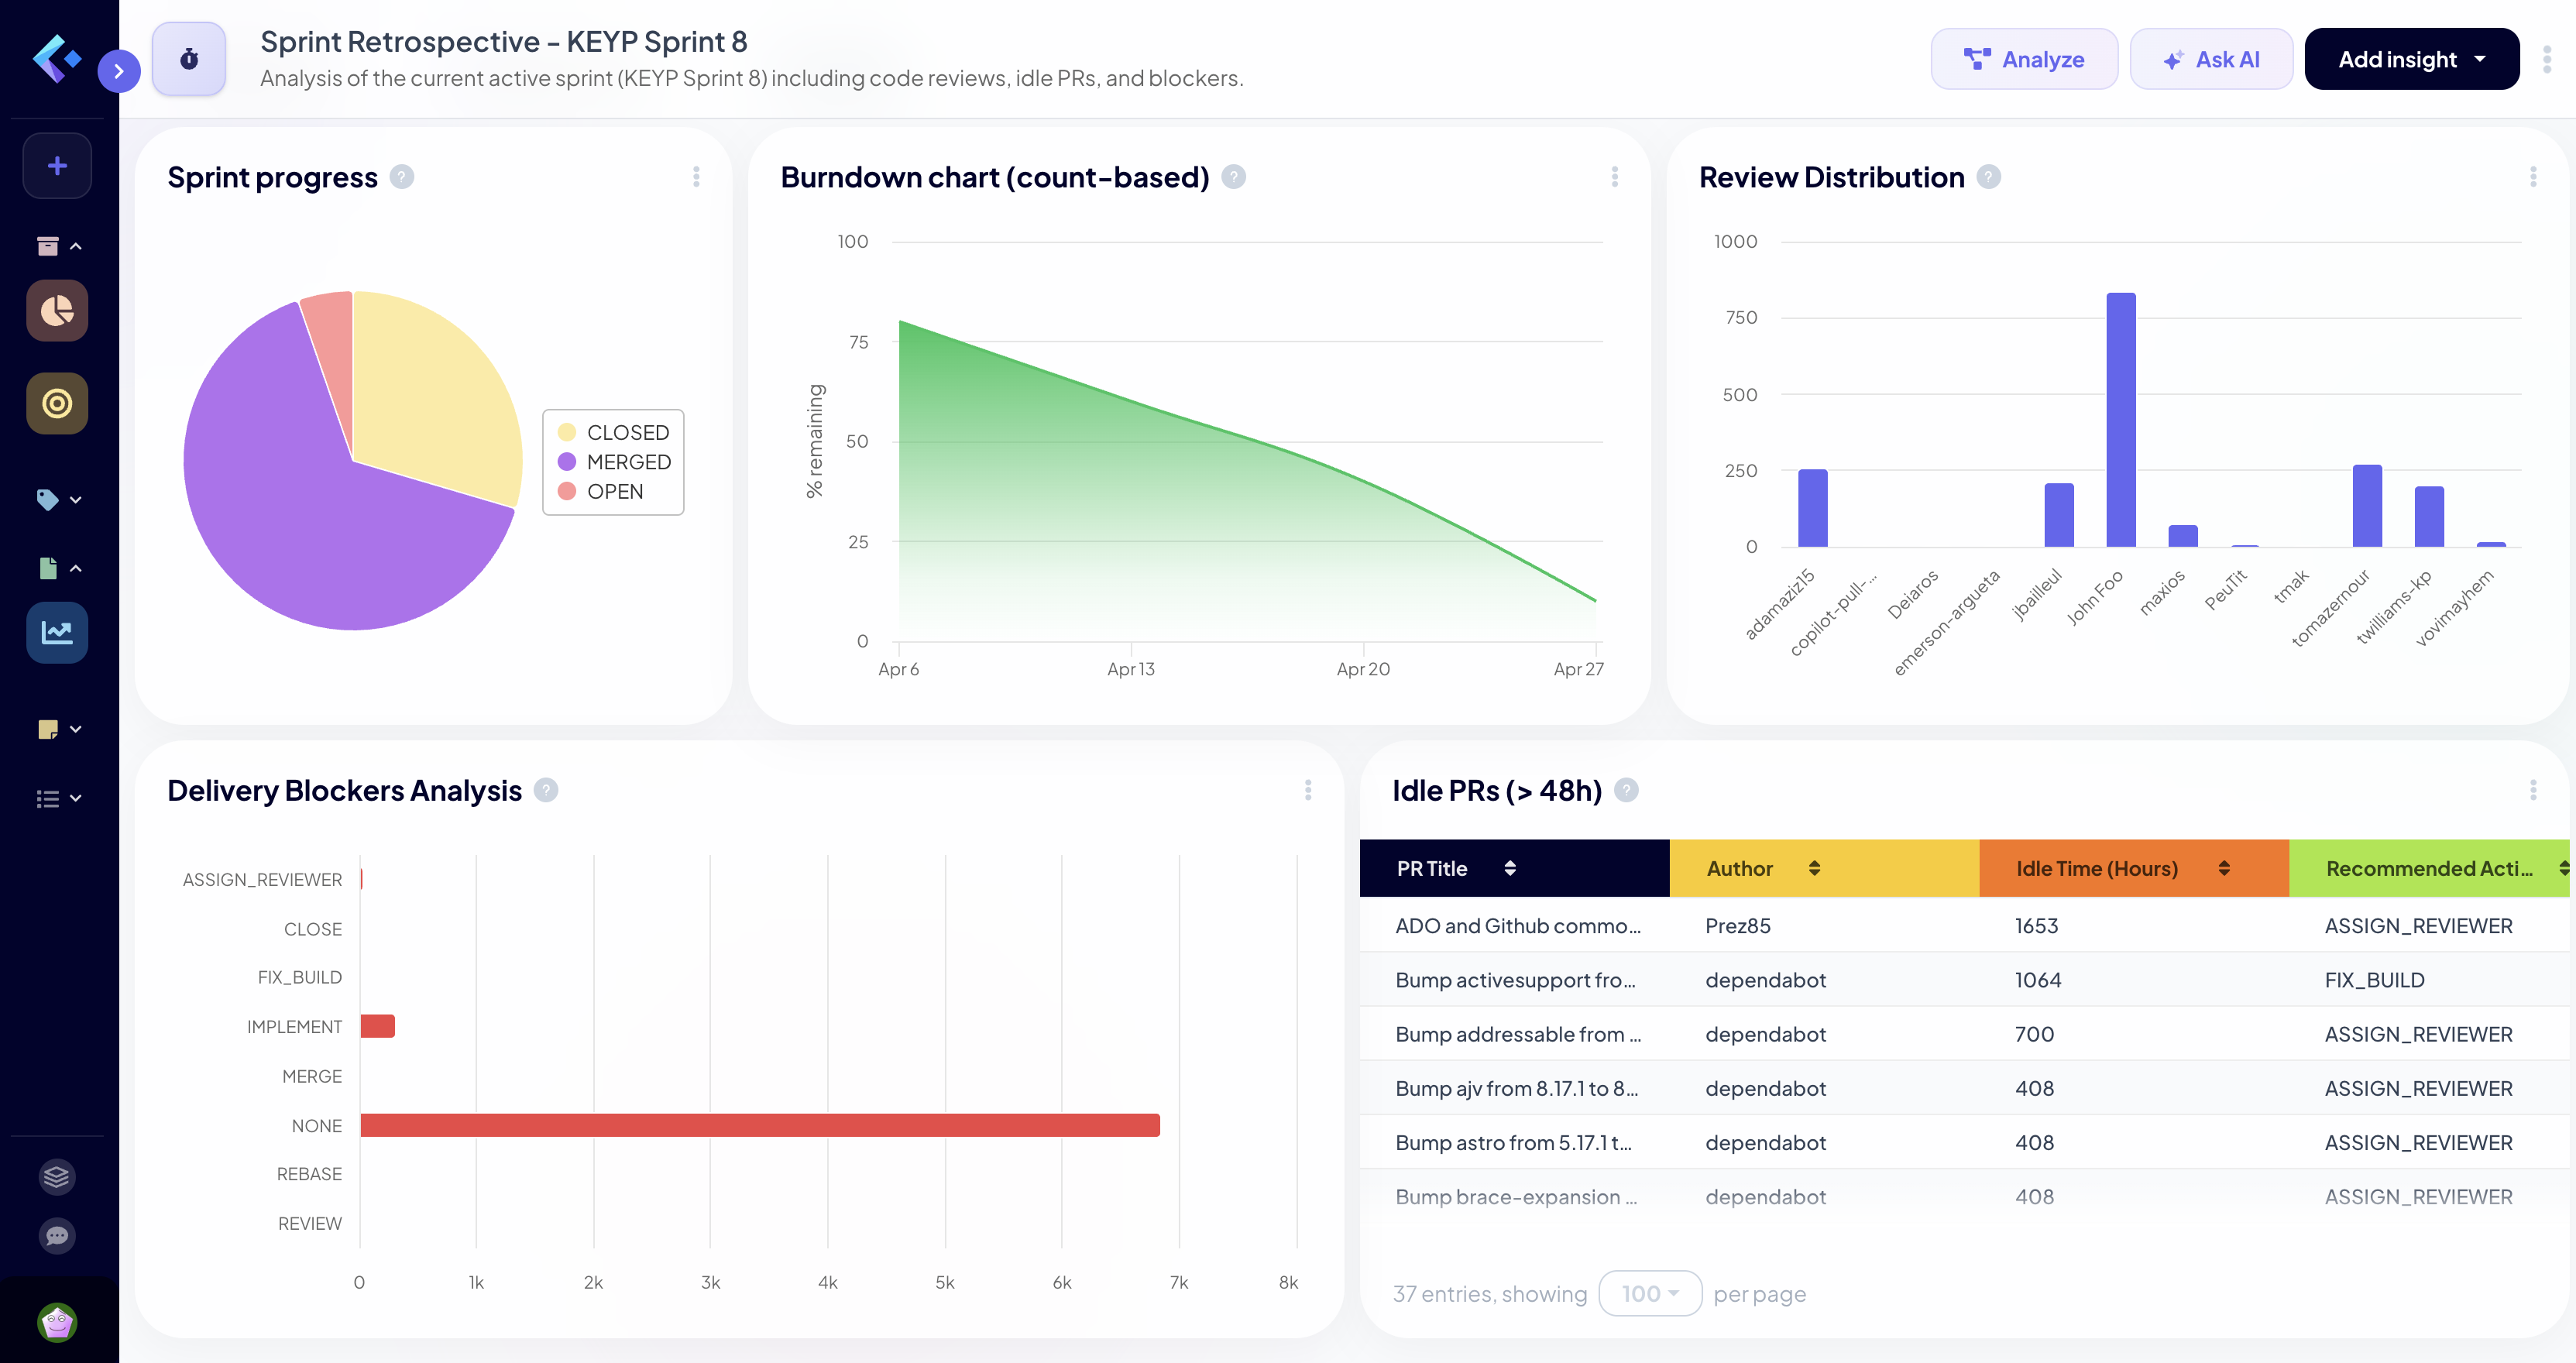This screenshot has width=2576, height=1363.
Task: Click the 'Idle PRs (> 48h)' card title
Action: (x=1497, y=790)
